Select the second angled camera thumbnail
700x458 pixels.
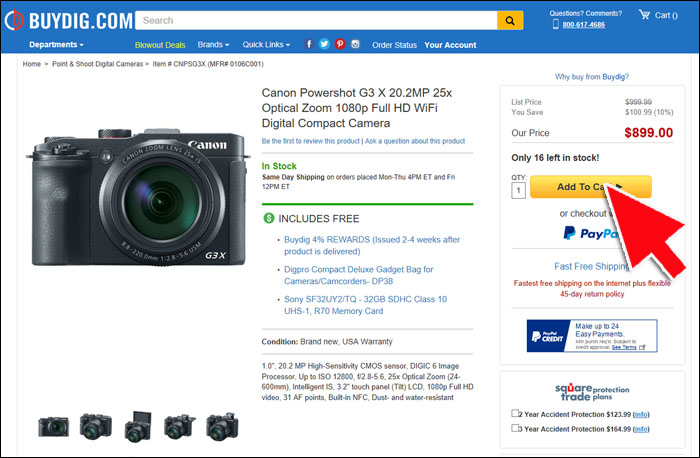coord(96,426)
